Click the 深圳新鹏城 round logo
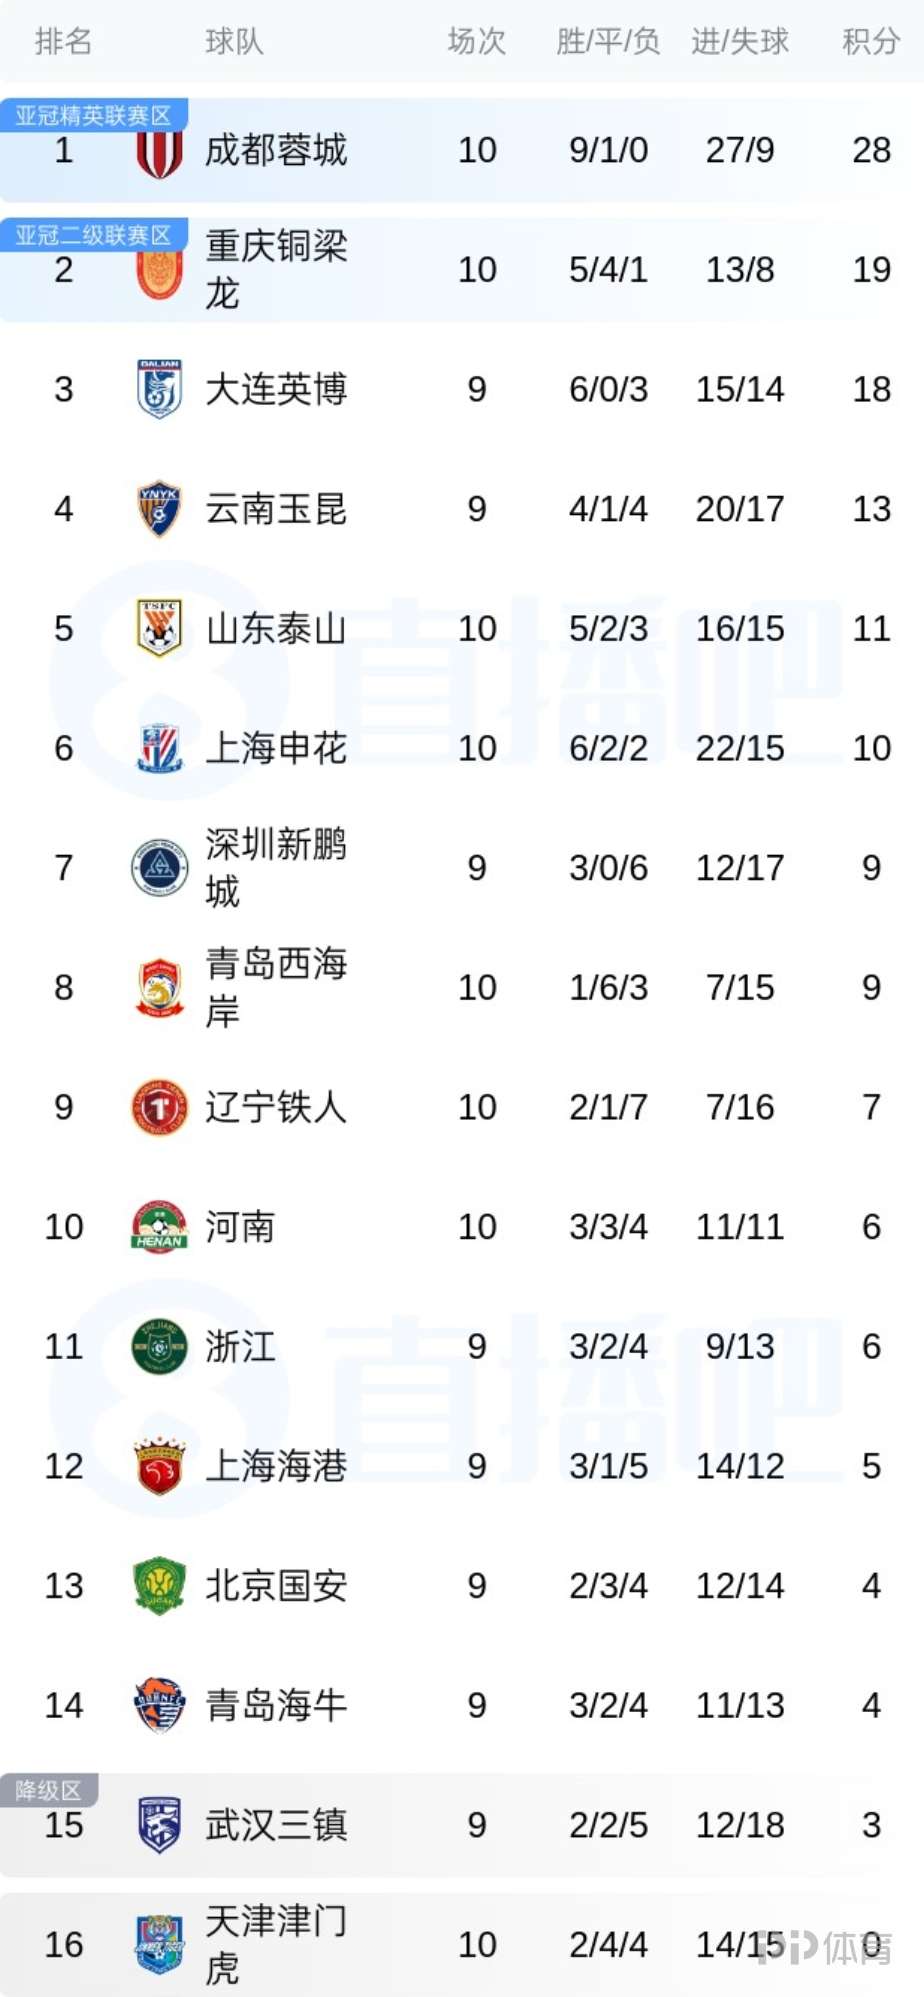The image size is (924, 1997). coord(159,867)
